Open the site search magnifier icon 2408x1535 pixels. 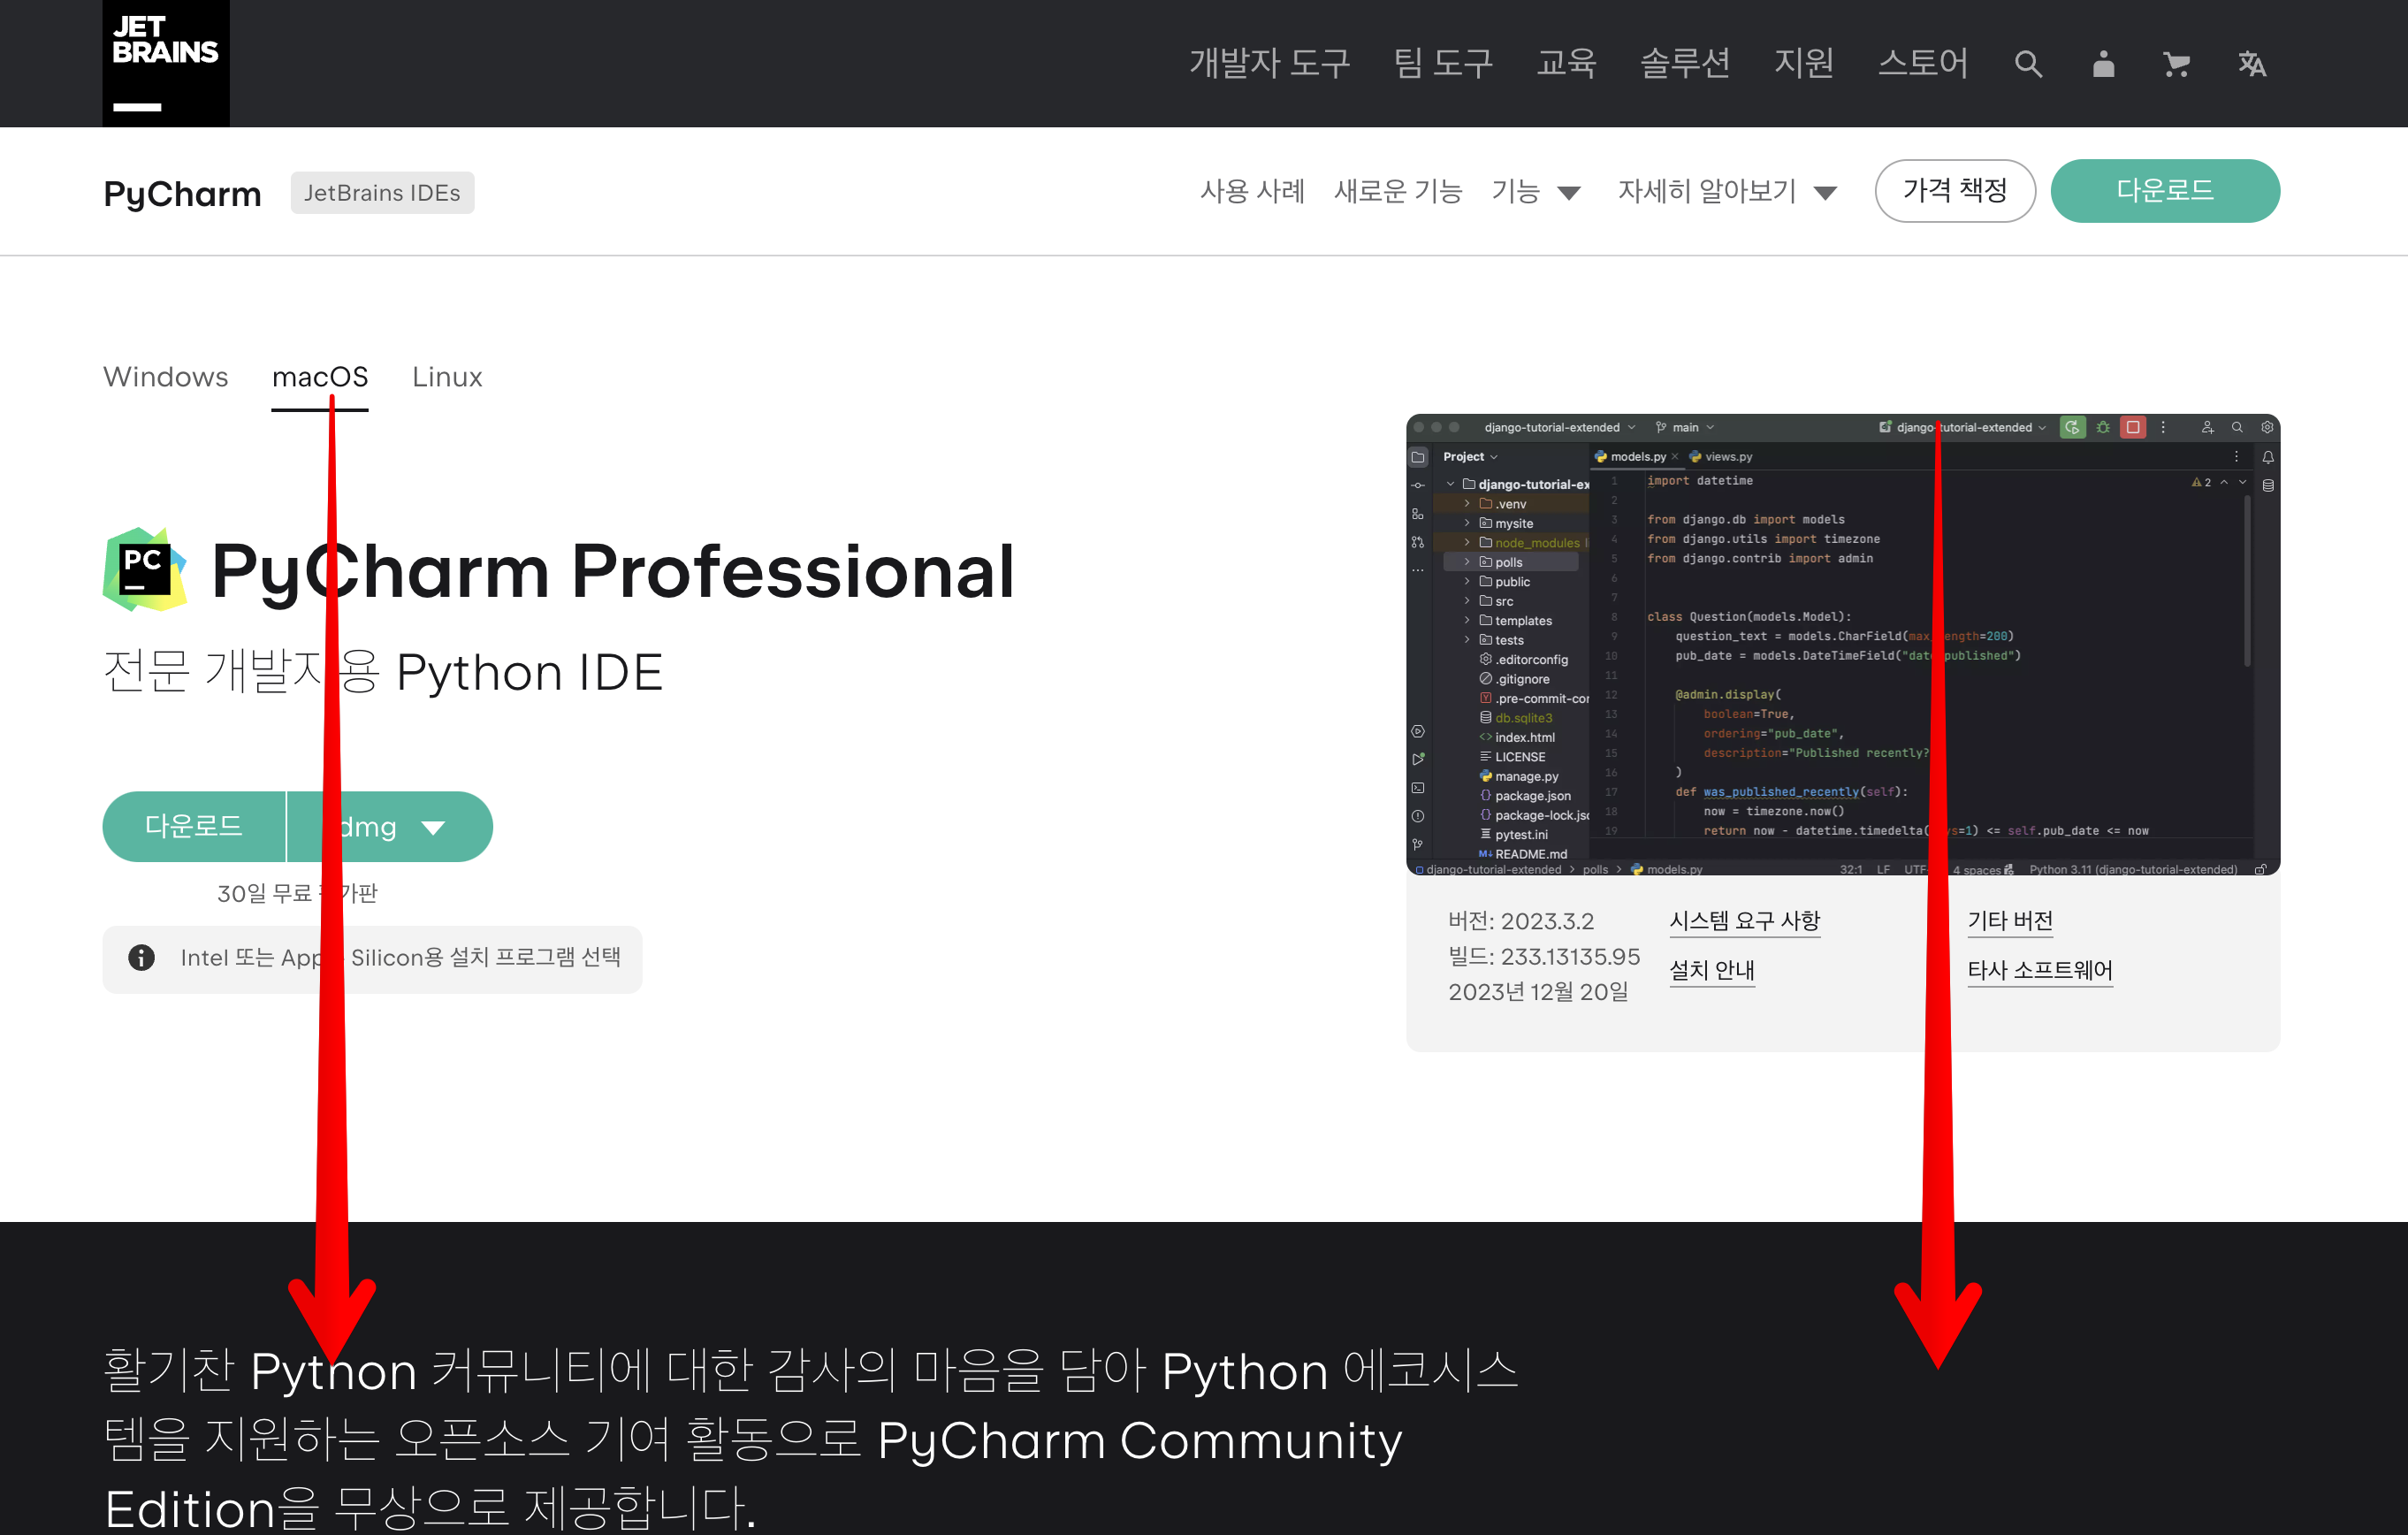(x=2027, y=63)
